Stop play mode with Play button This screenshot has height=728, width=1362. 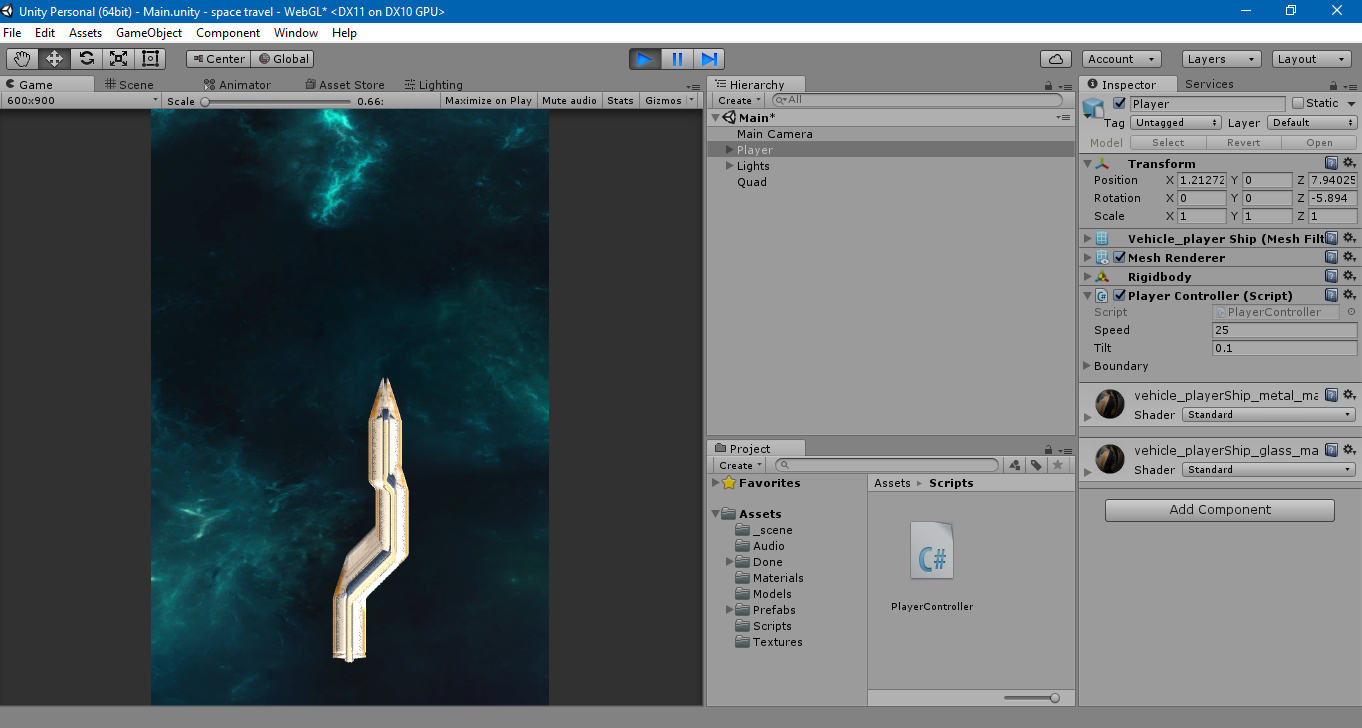[x=645, y=59]
